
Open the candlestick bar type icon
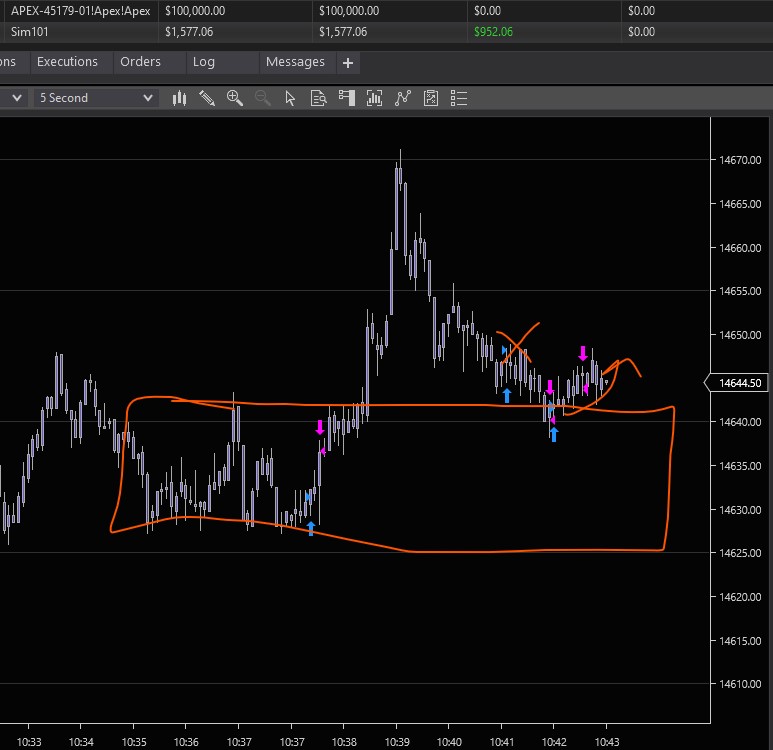[179, 98]
